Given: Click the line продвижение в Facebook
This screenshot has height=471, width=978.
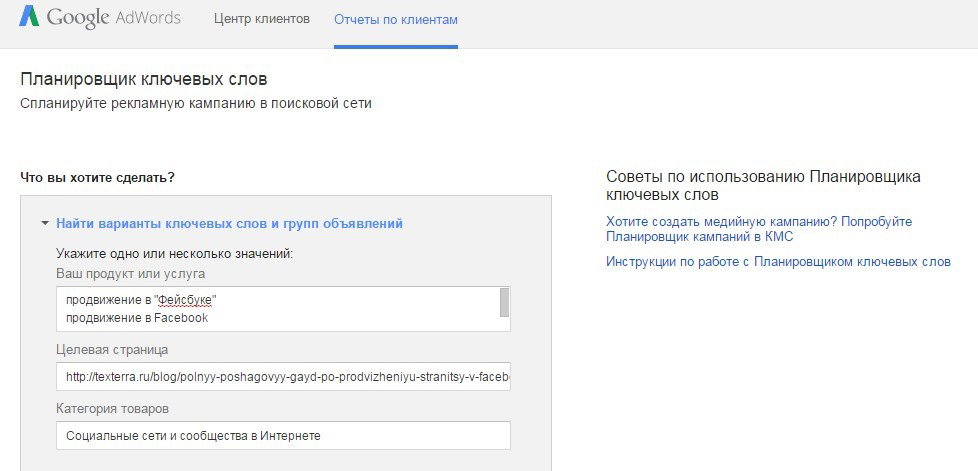Looking at the screenshot, I should (x=137, y=318).
